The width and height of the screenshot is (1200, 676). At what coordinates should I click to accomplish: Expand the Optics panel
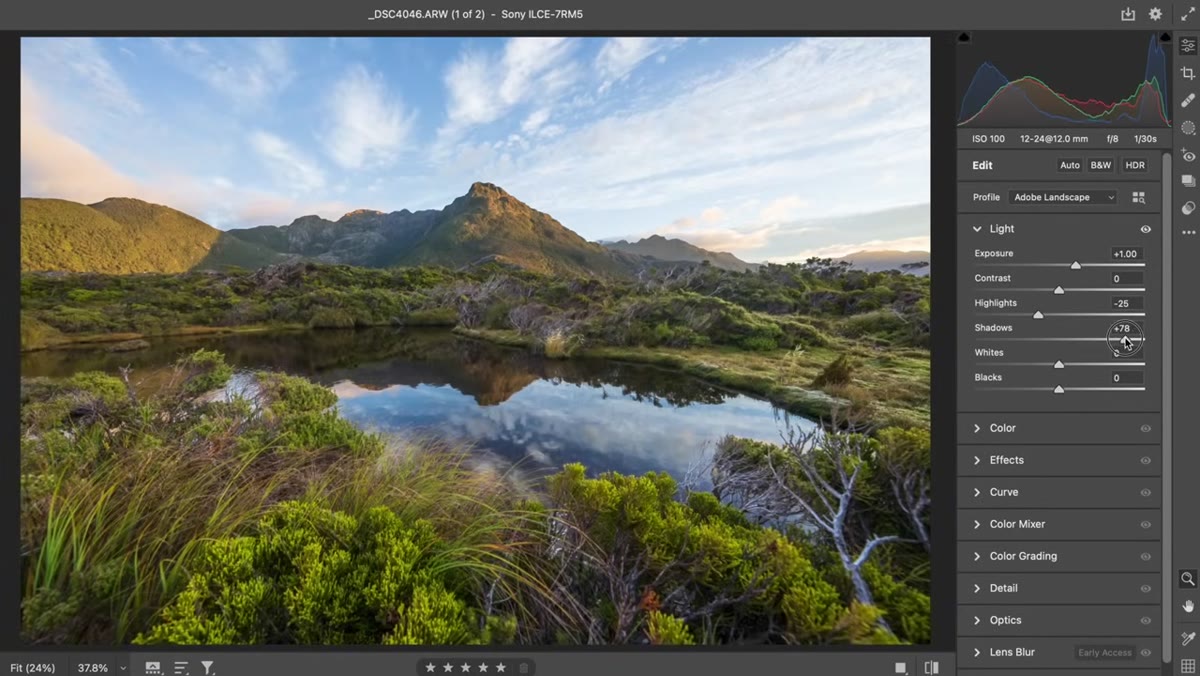point(977,620)
